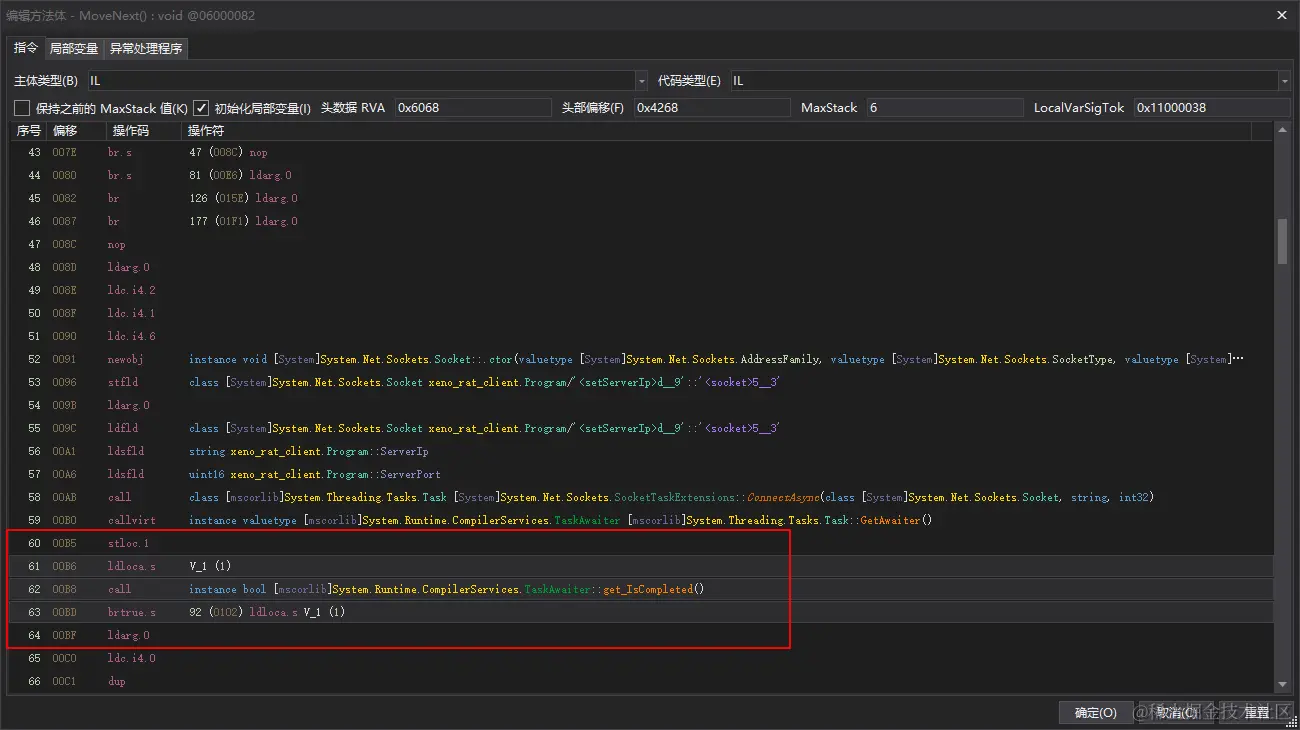This screenshot has width=1300, height=730.
Task: Click scrollbar down arrow of instruction list
Action: point(1282,685)
